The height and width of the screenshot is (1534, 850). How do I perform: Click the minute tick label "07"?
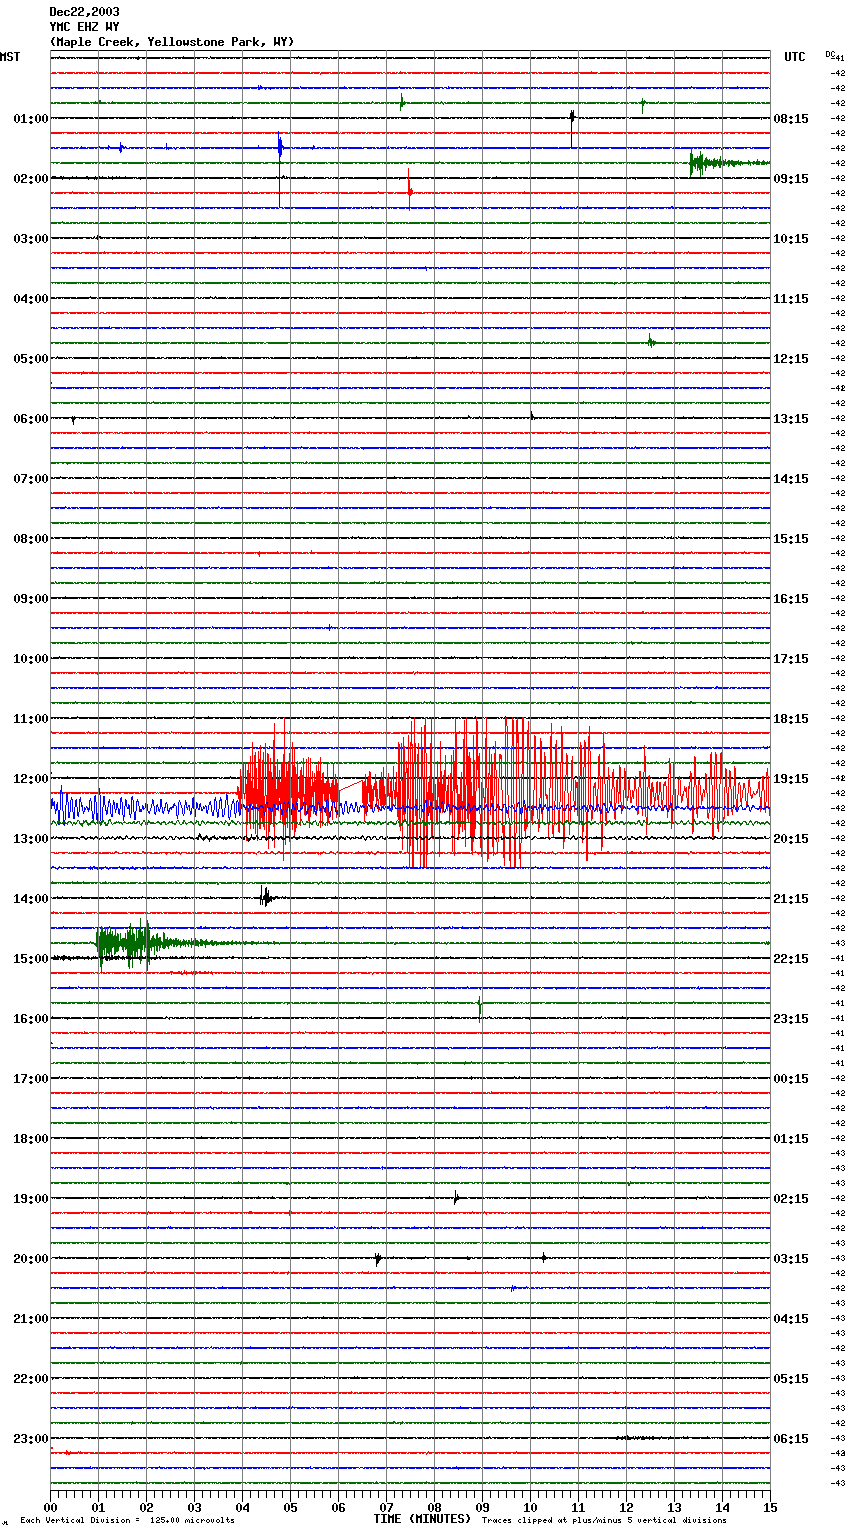[386, 1507]
